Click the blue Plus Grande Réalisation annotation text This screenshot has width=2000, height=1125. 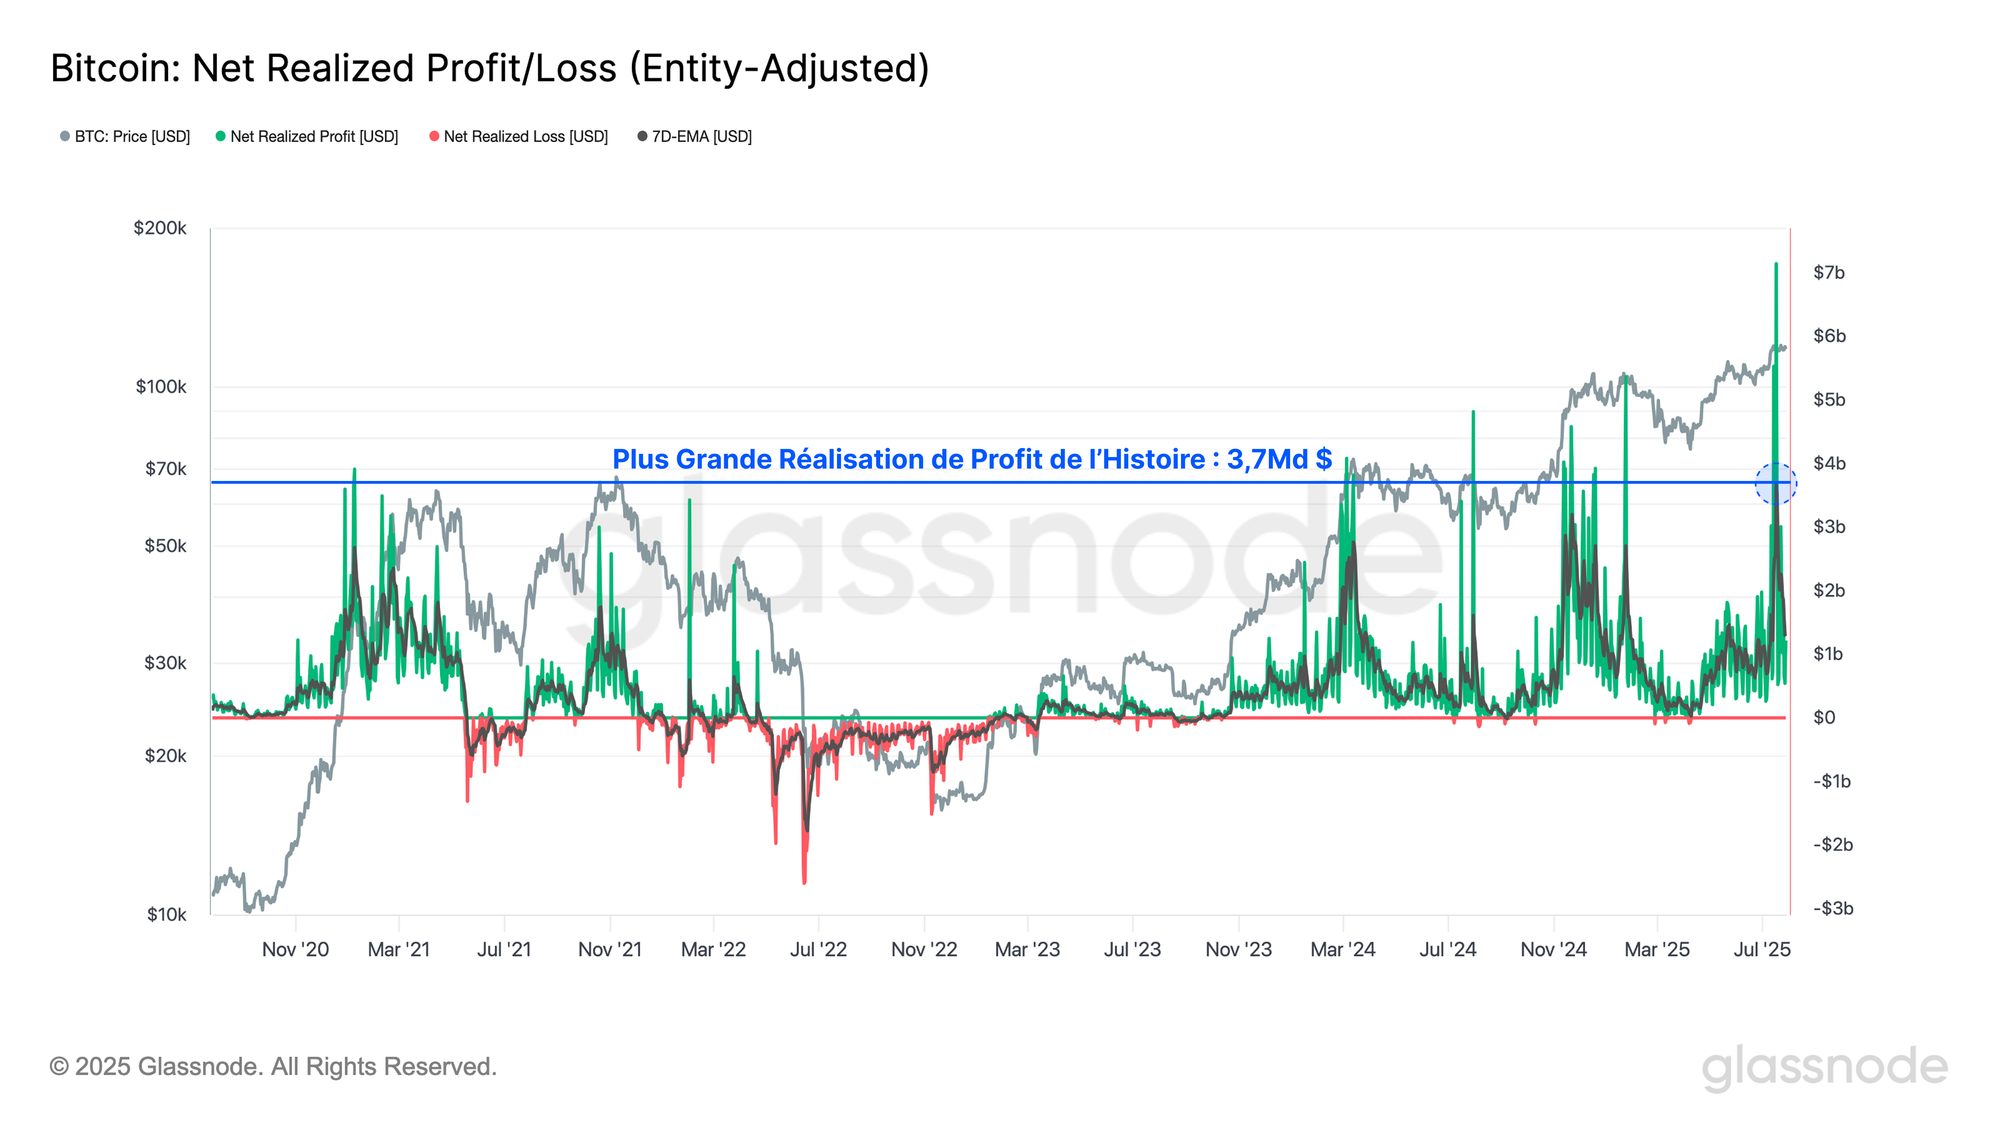[971, 459]
